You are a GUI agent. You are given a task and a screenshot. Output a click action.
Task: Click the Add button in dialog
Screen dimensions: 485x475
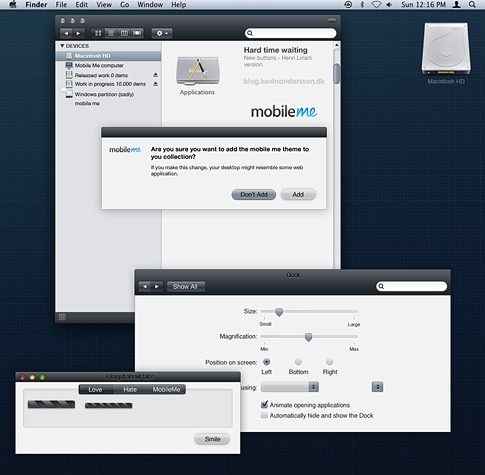click(x=298, y=194)
